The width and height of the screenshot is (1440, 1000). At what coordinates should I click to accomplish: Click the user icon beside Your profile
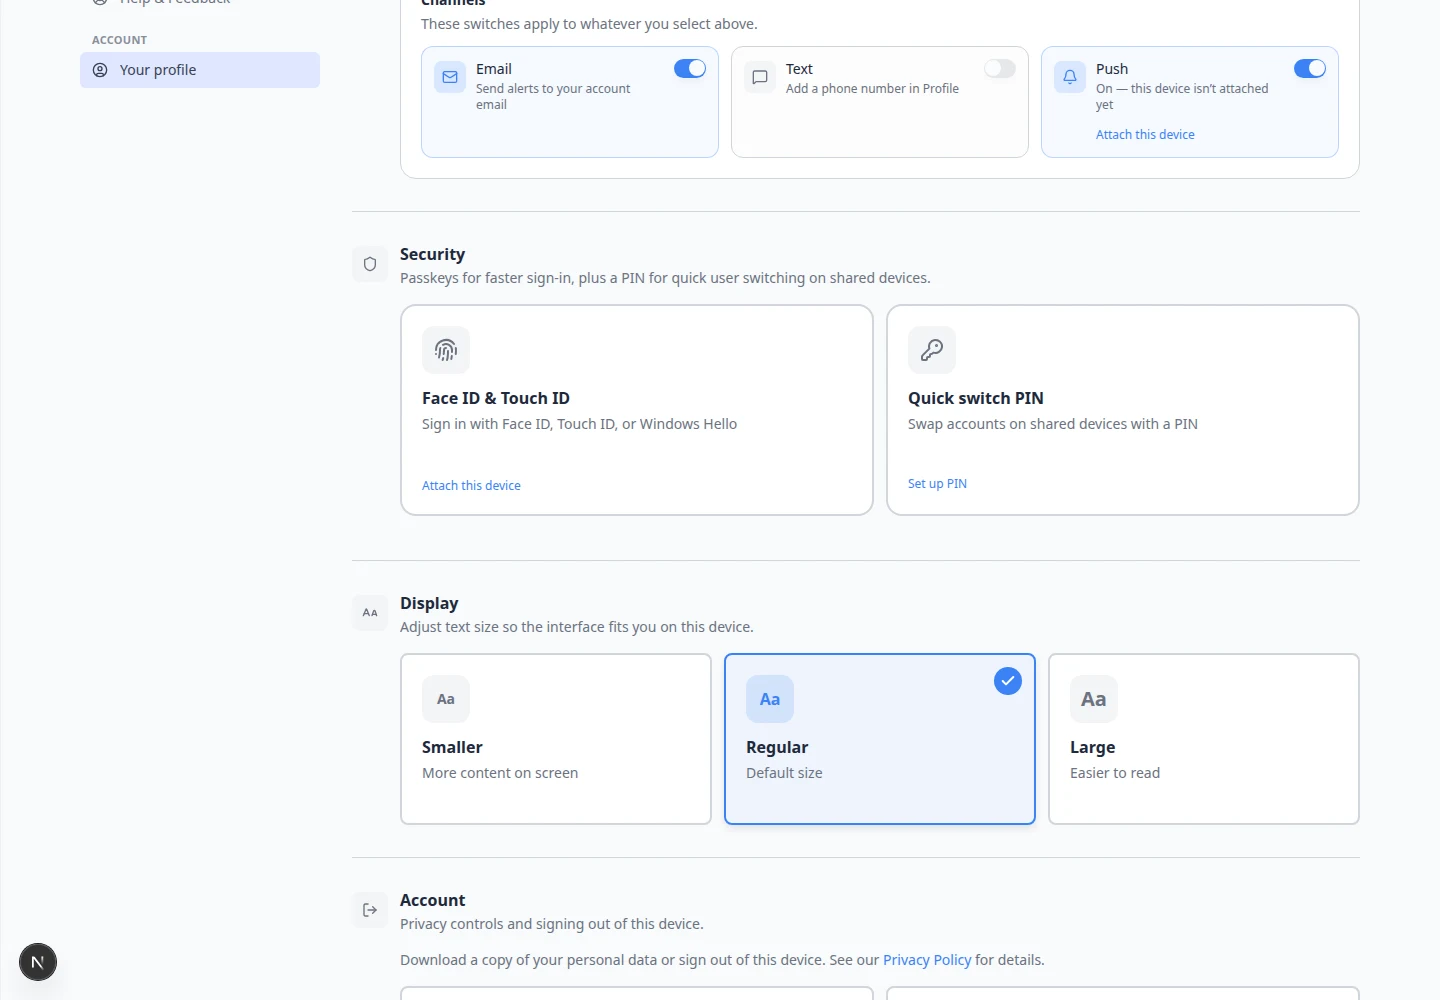(100, 70)
